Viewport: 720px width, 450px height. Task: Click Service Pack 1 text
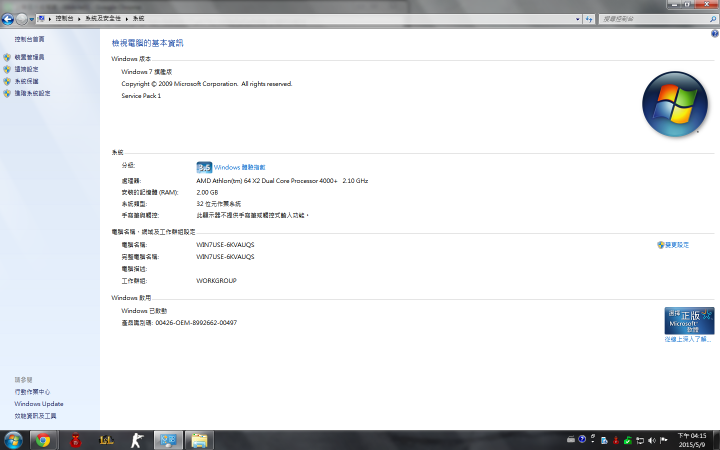click(x=141, y=96)
